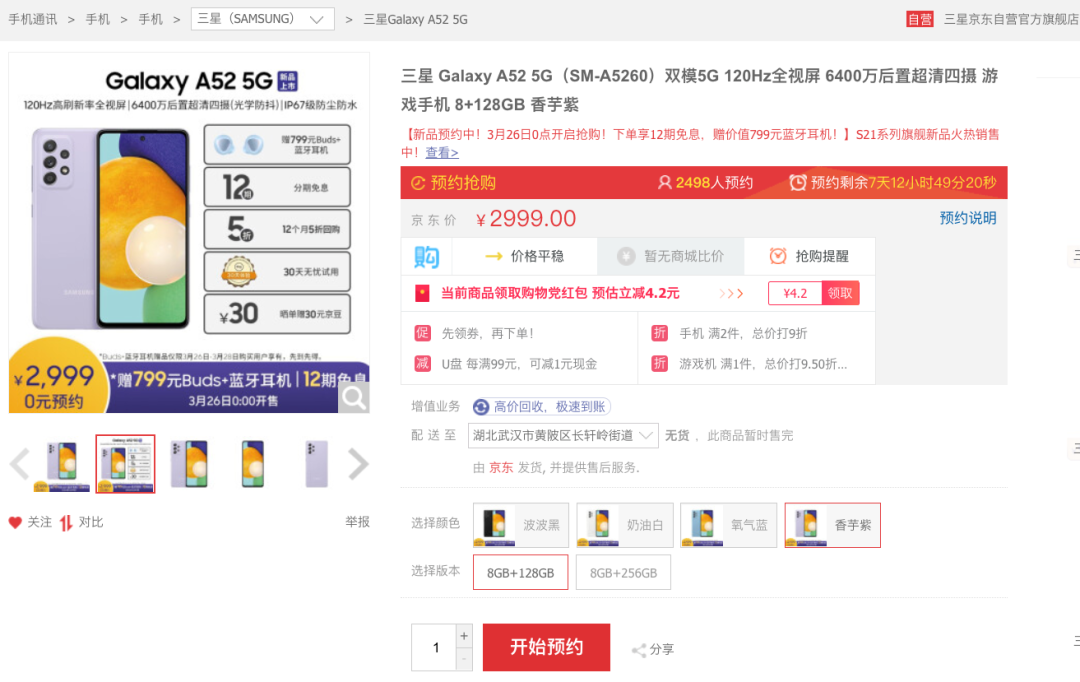Click the 京东 link in the shipping note
The height and width of the screenshot is (682, 1080).
501,468
